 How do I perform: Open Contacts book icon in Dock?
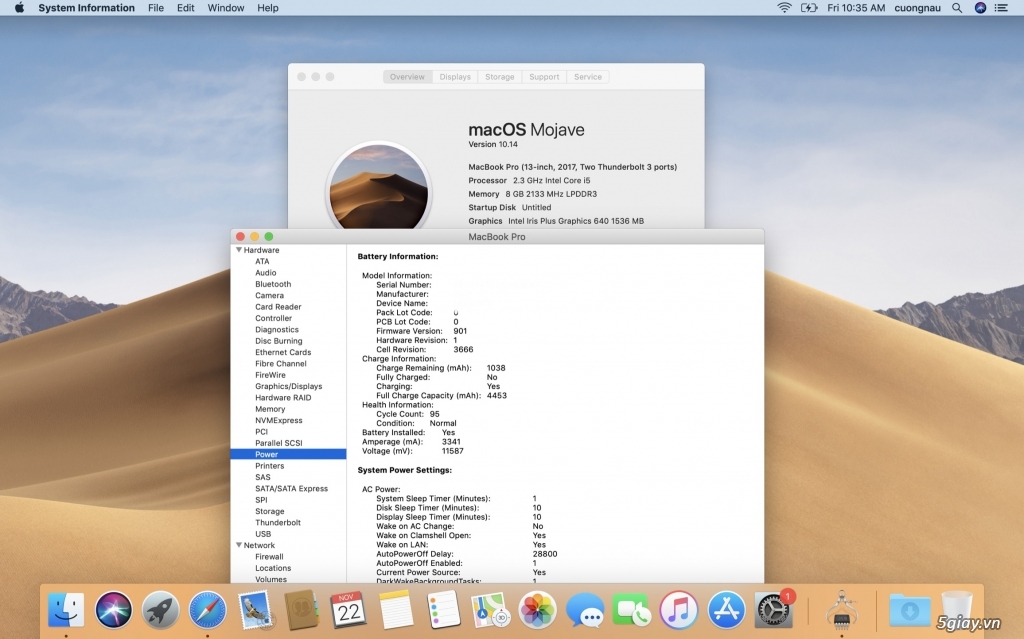[302, 610]
